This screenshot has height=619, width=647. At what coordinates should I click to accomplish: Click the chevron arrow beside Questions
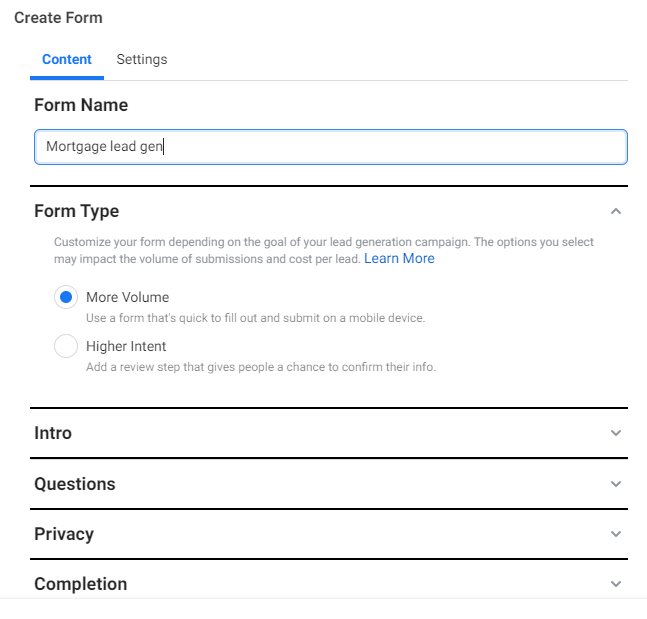[616, 483]
